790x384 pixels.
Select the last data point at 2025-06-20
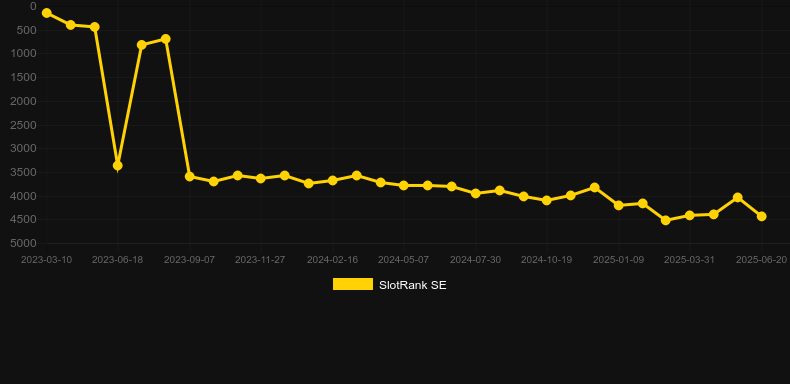point(761,216)
